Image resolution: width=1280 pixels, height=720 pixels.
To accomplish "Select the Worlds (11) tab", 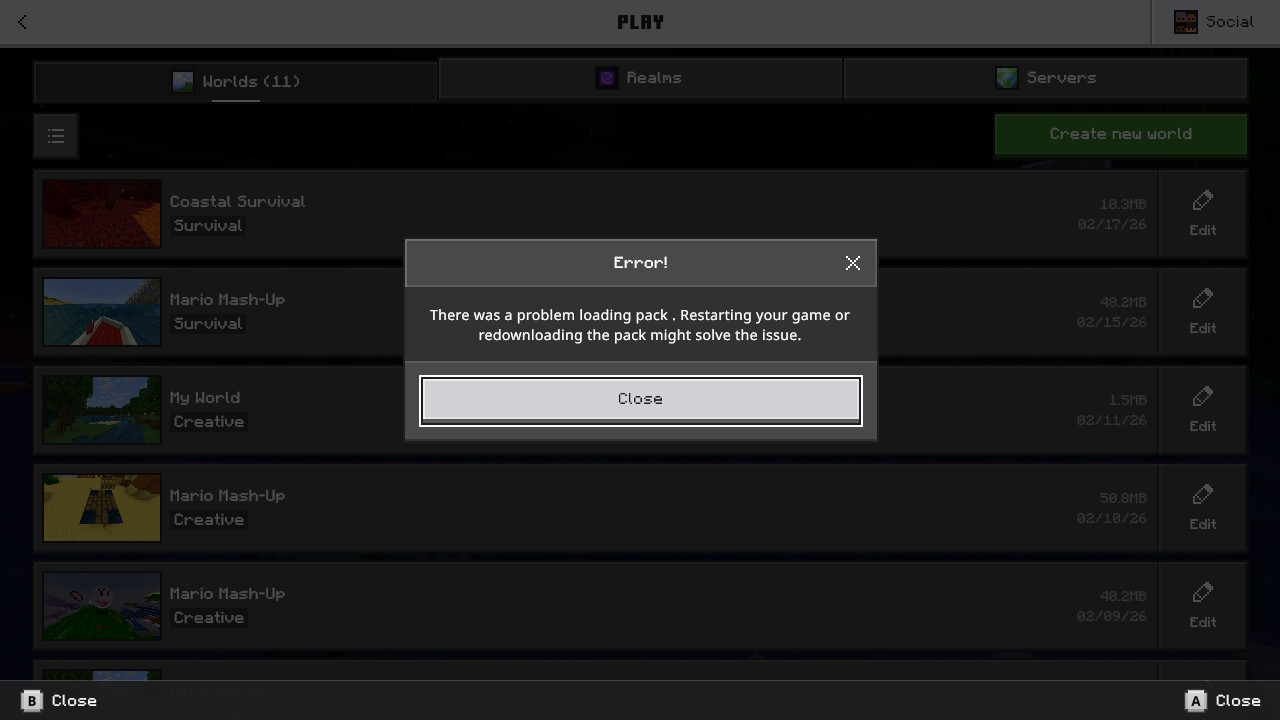I will coord(236,81).
